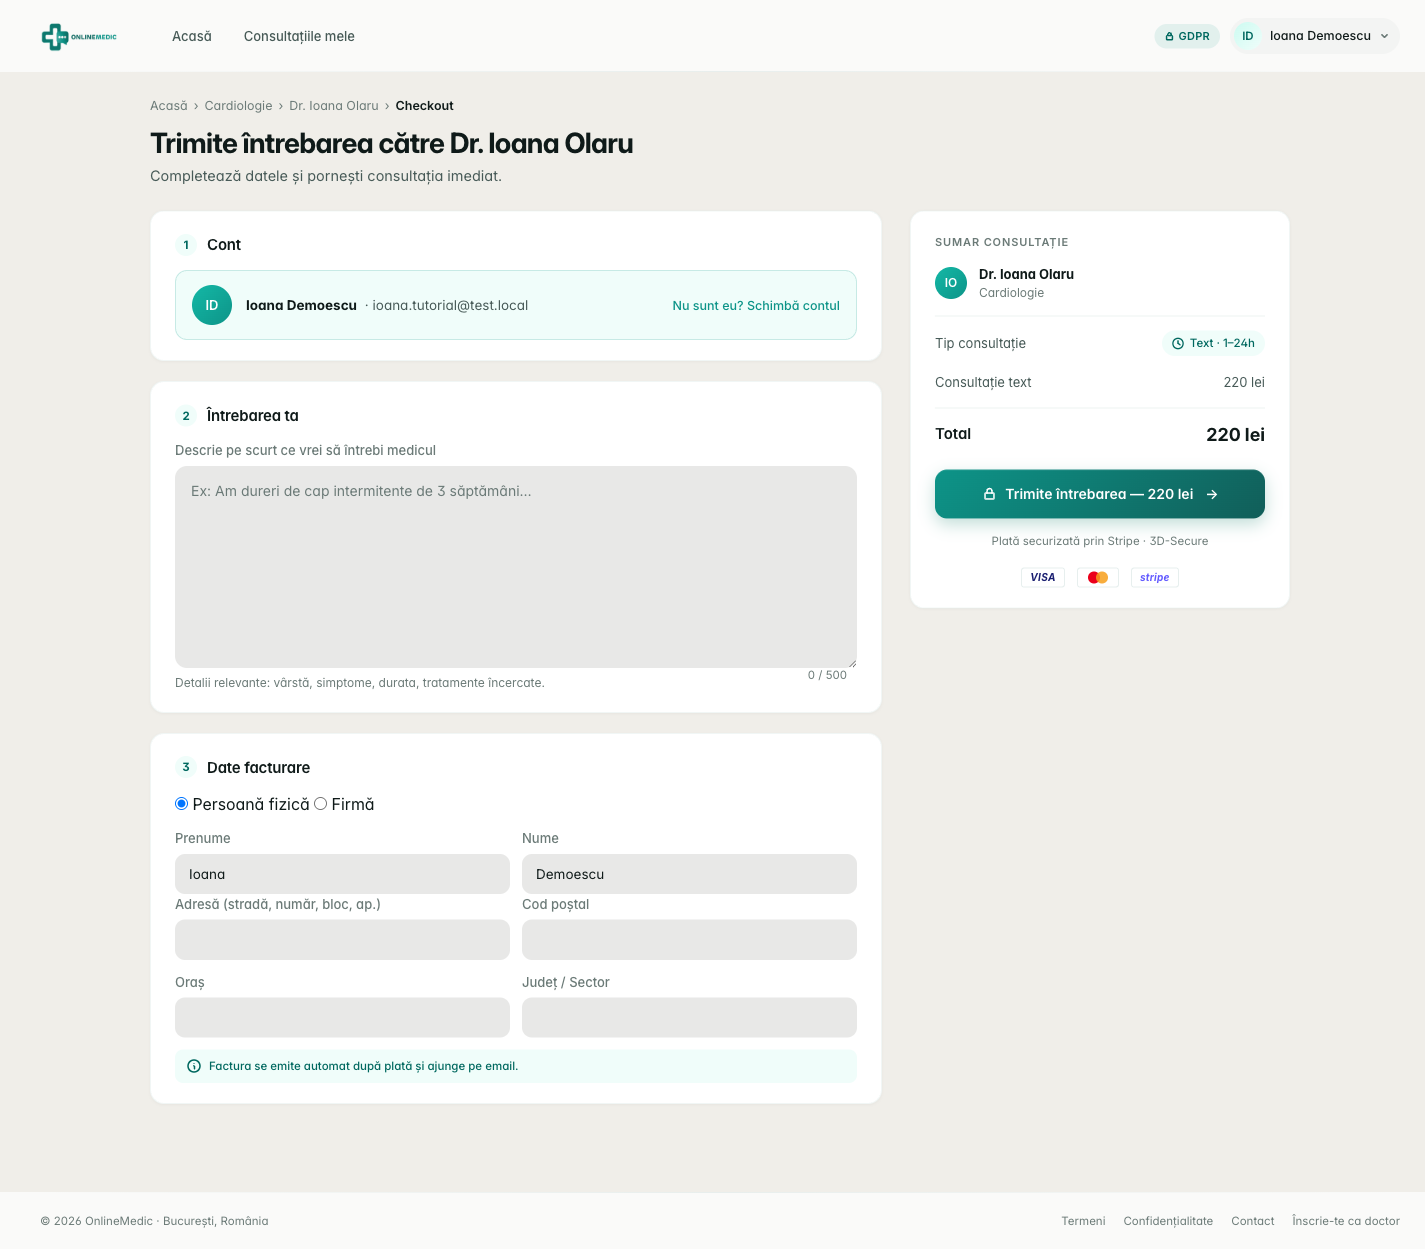Open Dr. Ioana Olaru breadcrumb
The height and width of the screenshot is (1249, 1425).
point(334,106)
